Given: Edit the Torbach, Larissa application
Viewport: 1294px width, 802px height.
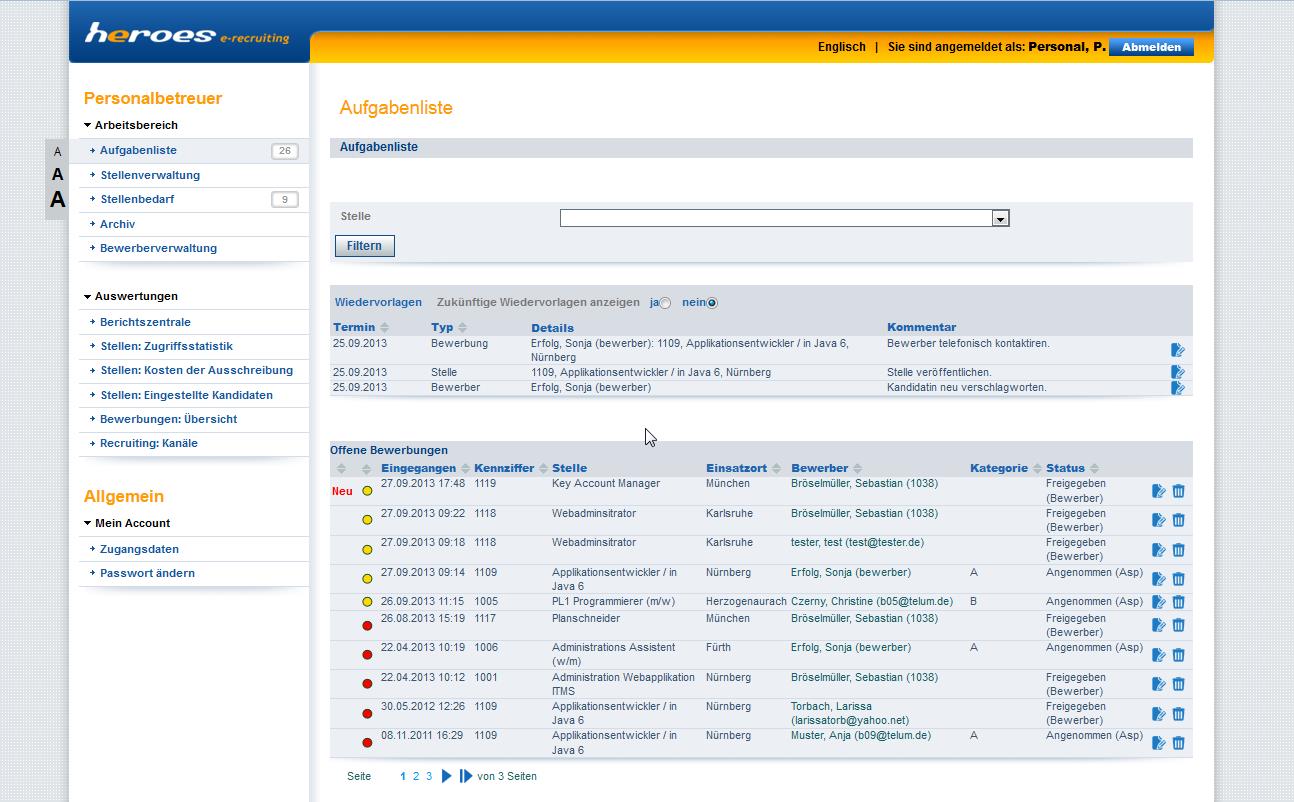Looking at the screenshot, I should tap(1159, 714).
